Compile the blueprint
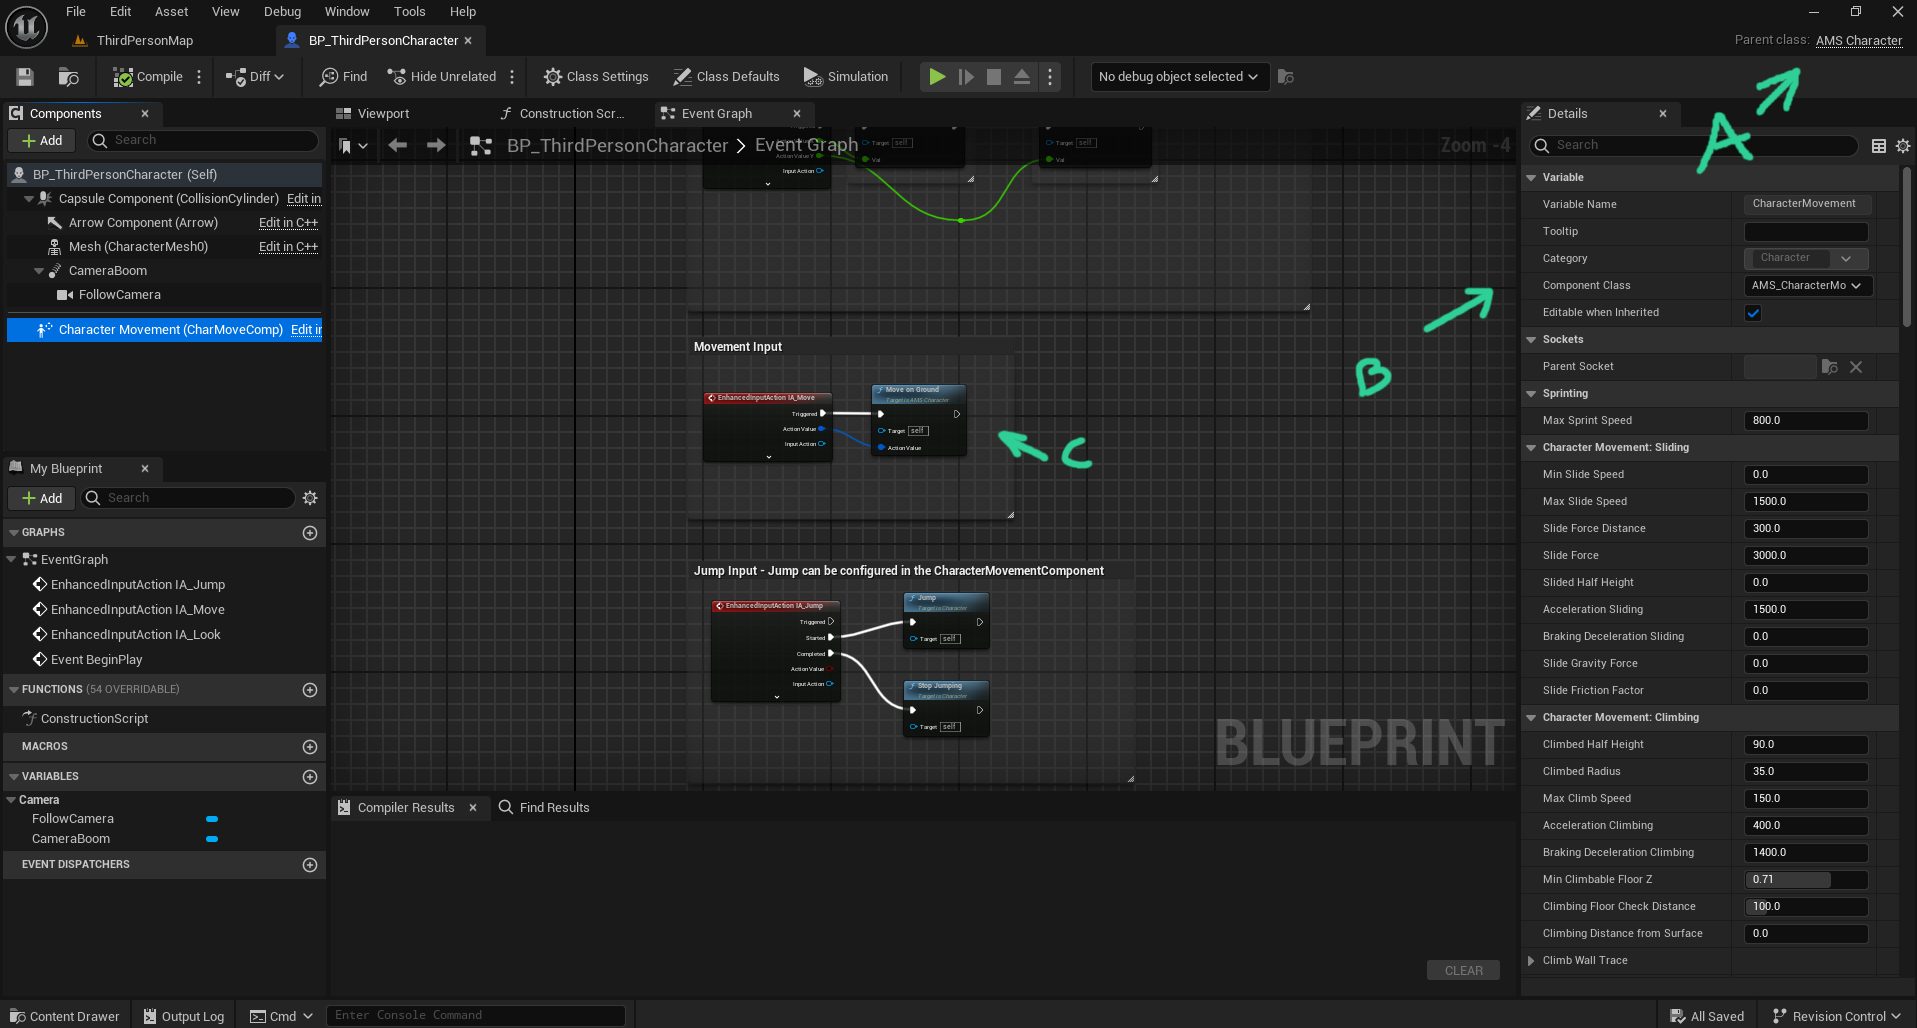1917x1028 pixels. pyautogui.click(x=148, y=77)
